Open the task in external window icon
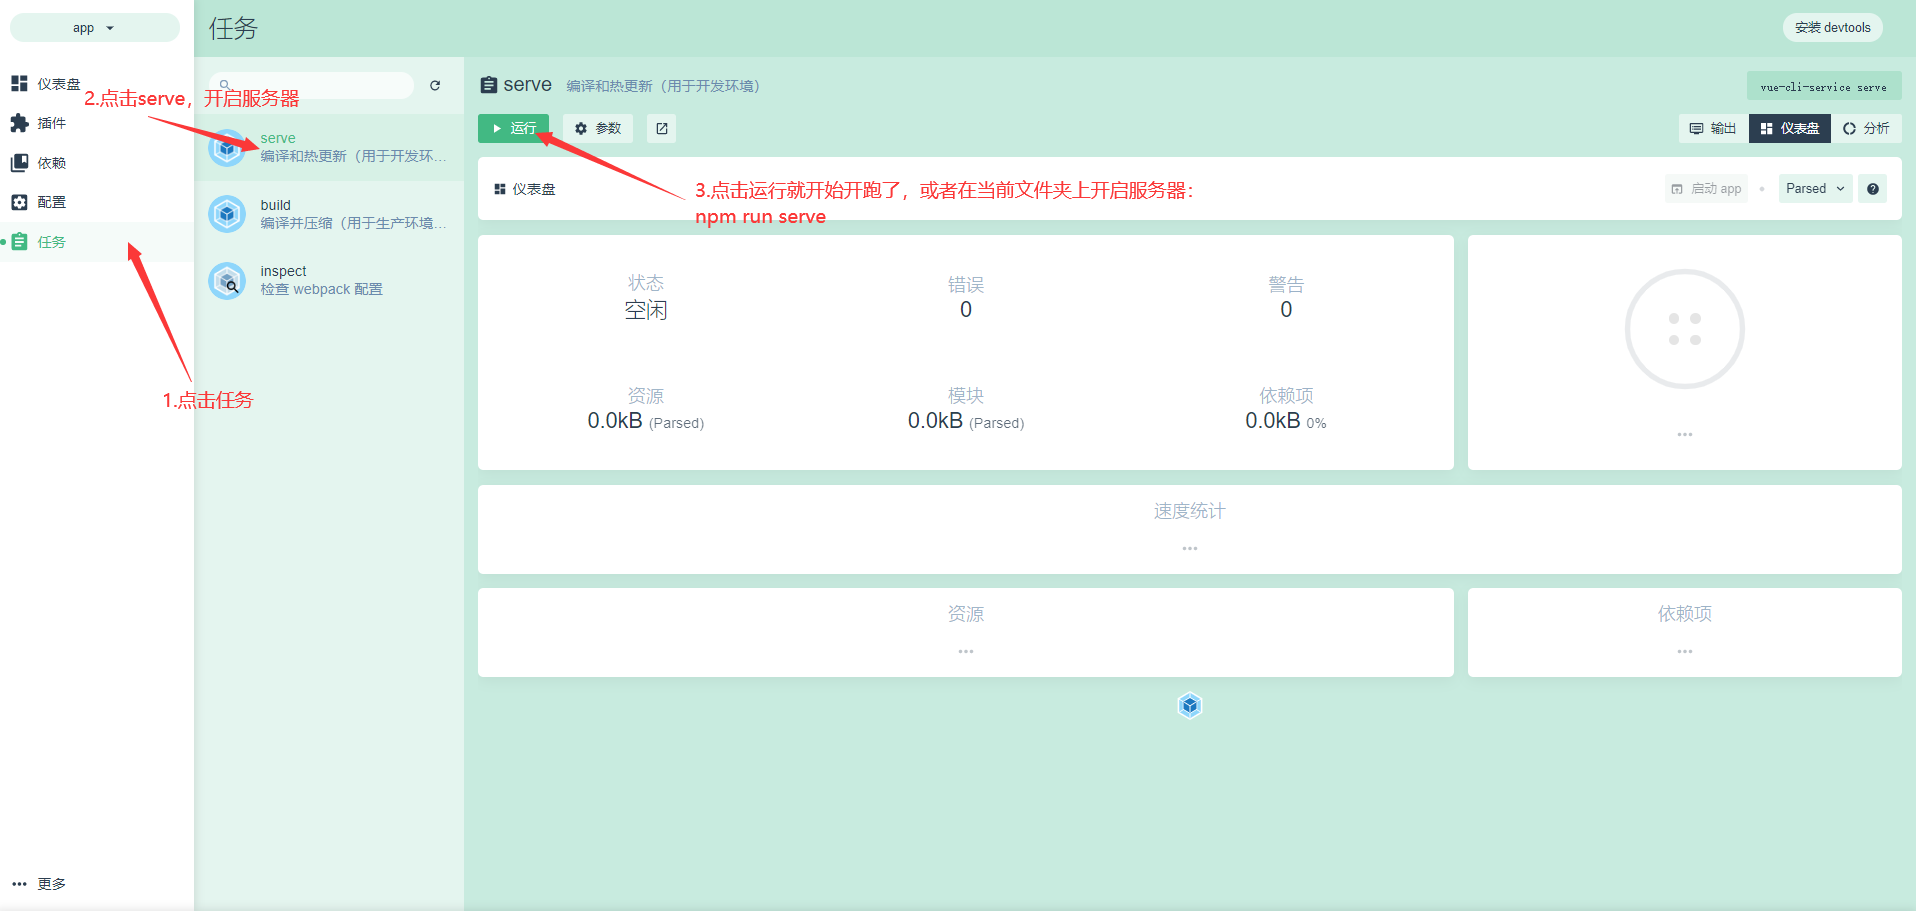The height and width of the screenshot is (911, 1916). point(661,128)
